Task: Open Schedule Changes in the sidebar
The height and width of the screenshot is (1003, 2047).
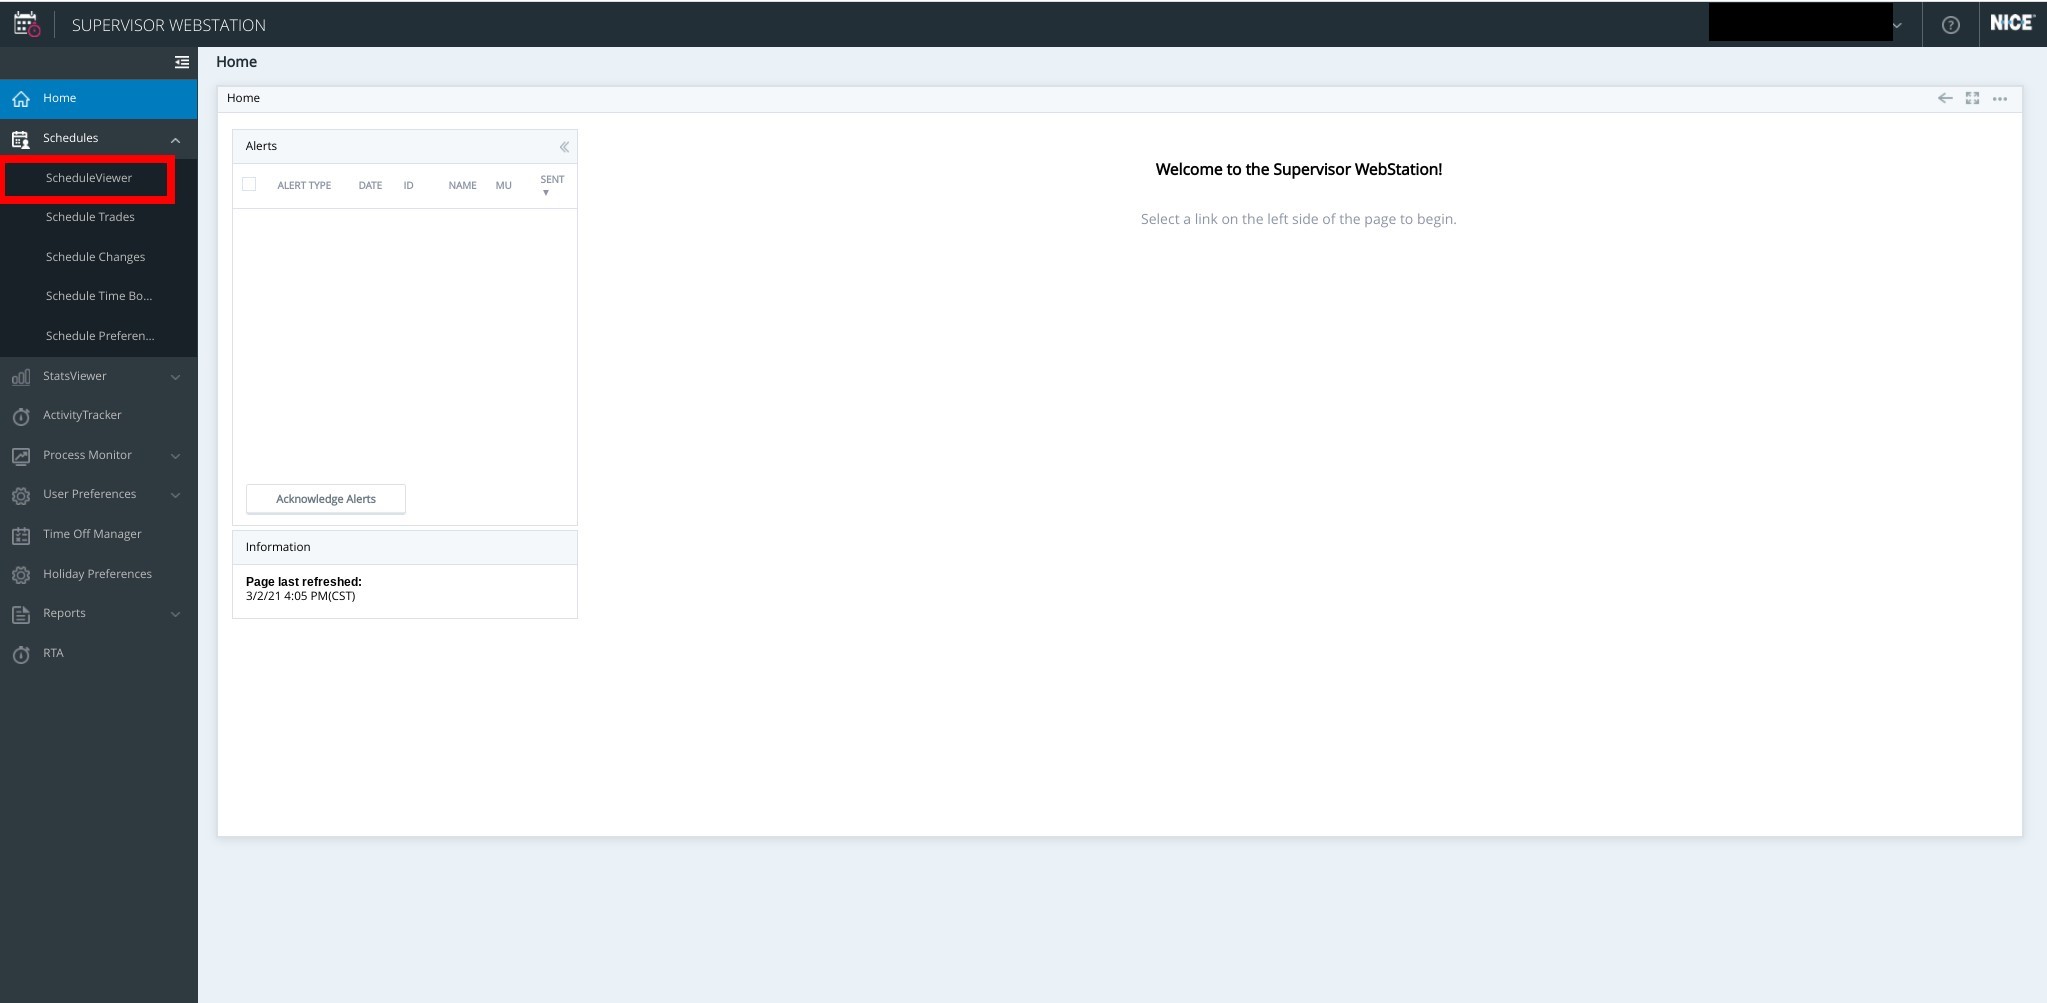Action: (95, 257)
